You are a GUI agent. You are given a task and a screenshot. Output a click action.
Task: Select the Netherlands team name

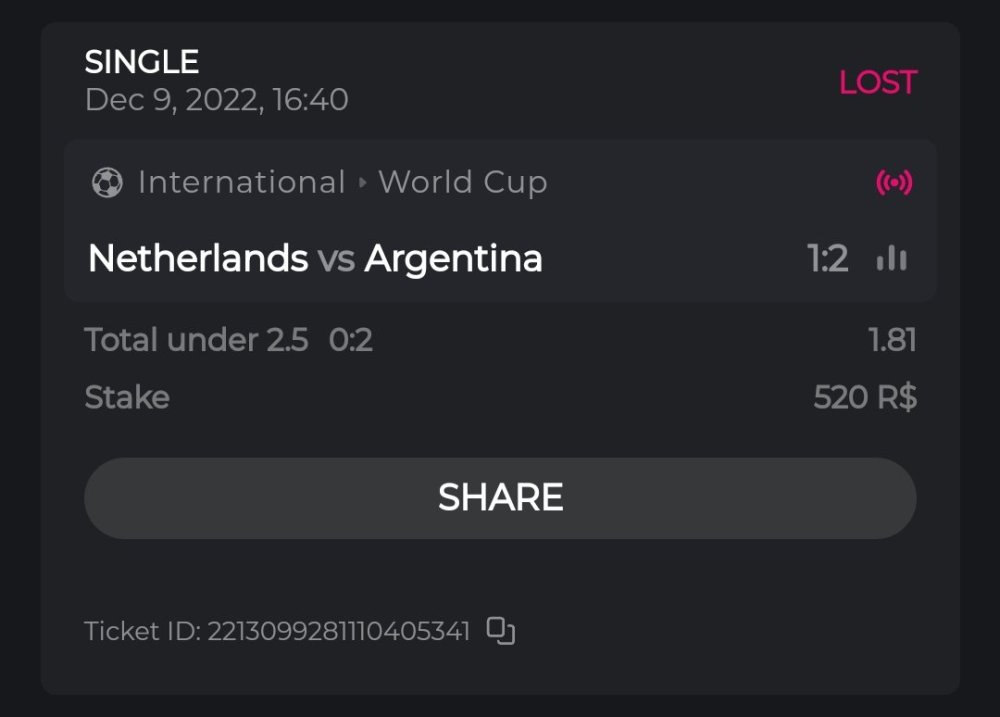(198, 259)
